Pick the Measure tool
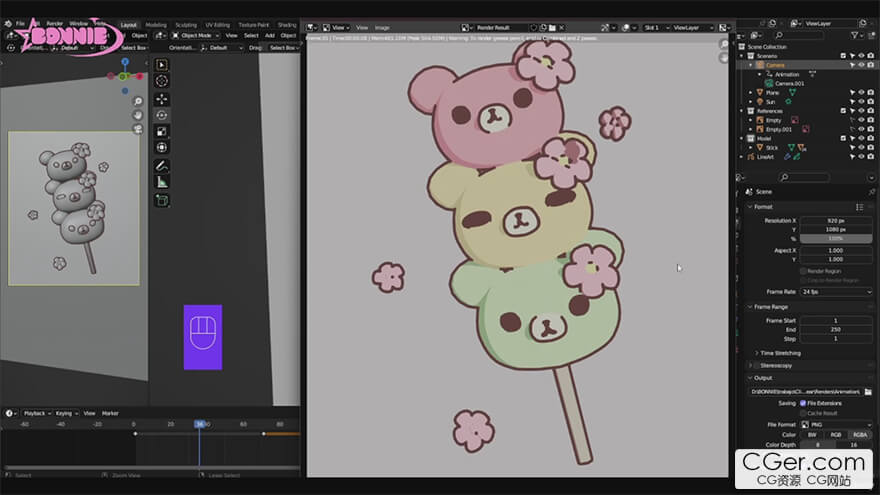 162,182
